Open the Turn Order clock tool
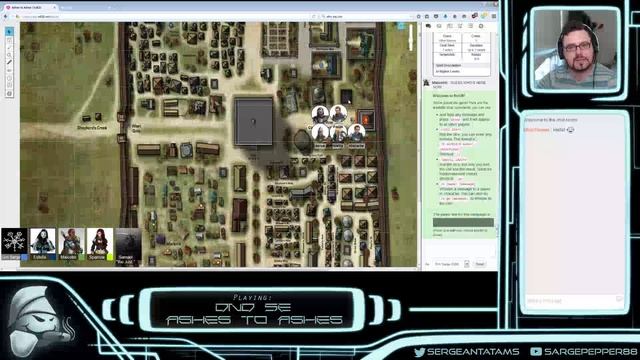The width and height of the screenshot is (640, 360). tap(9, 78)
